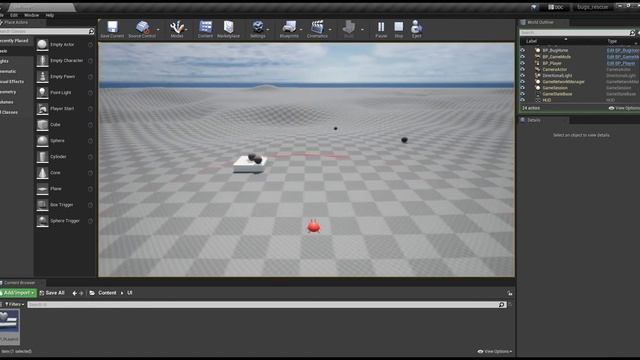The image size is (640, 360).
Task: Open Edit BP_Player blueprint link
Action: click(x=621, y=63)
